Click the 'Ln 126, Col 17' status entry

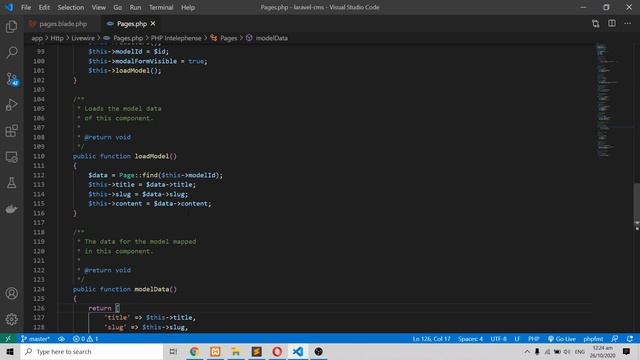click(431, 339)
